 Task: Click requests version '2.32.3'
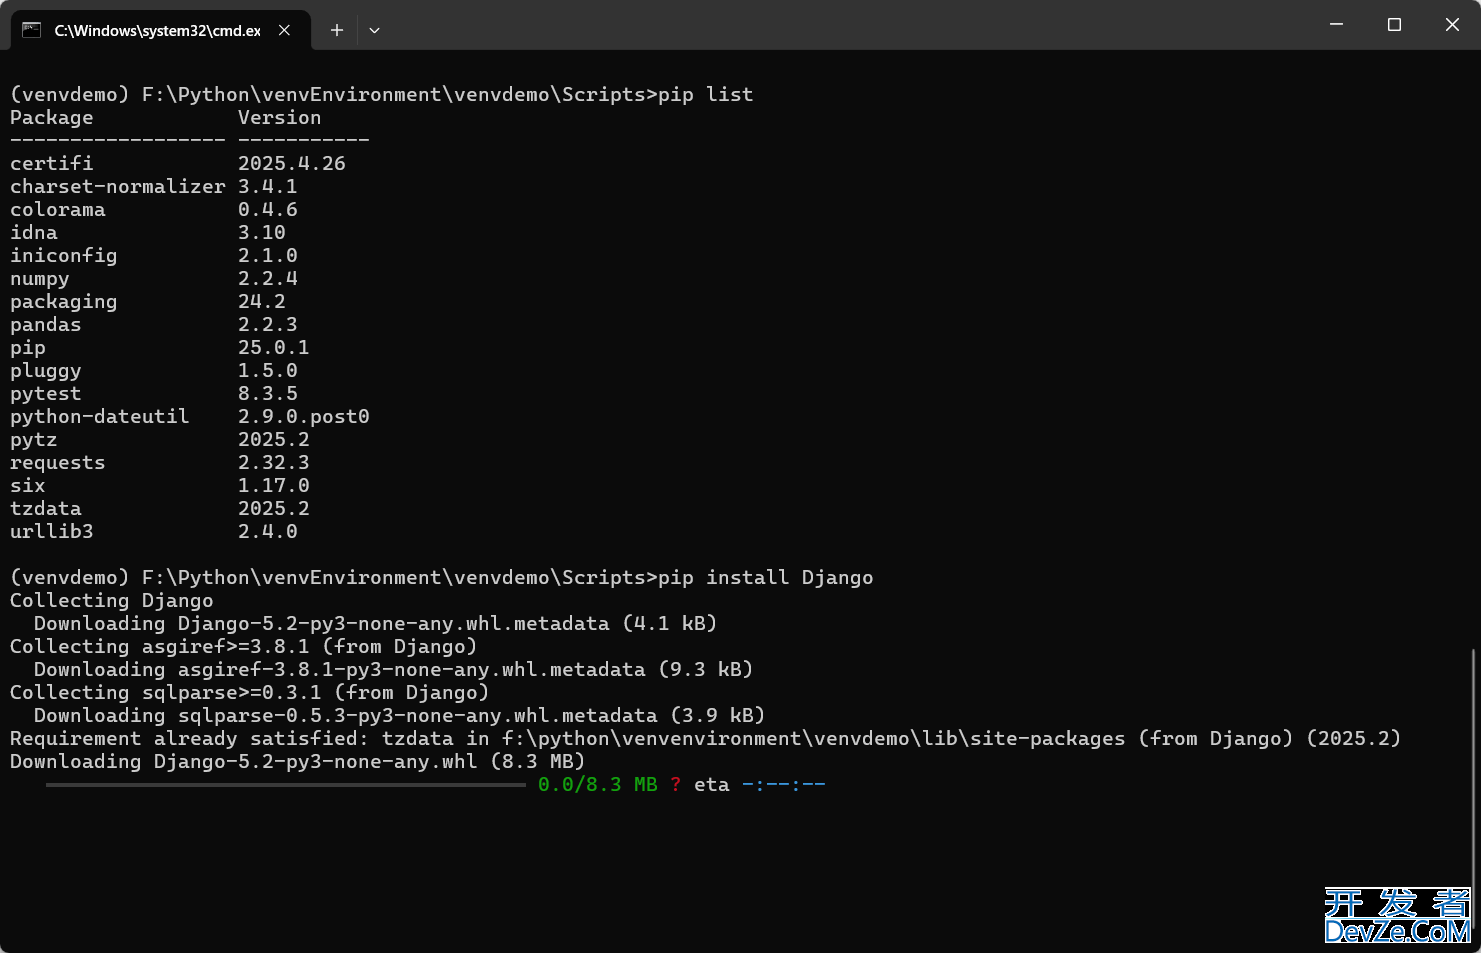(274, 462)
